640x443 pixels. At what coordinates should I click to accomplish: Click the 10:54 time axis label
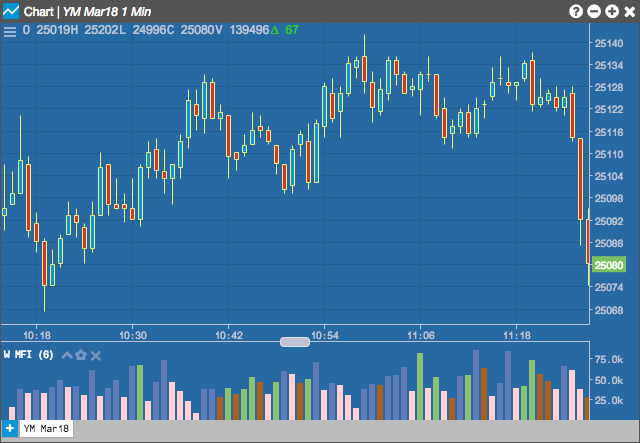click(325, 336)
